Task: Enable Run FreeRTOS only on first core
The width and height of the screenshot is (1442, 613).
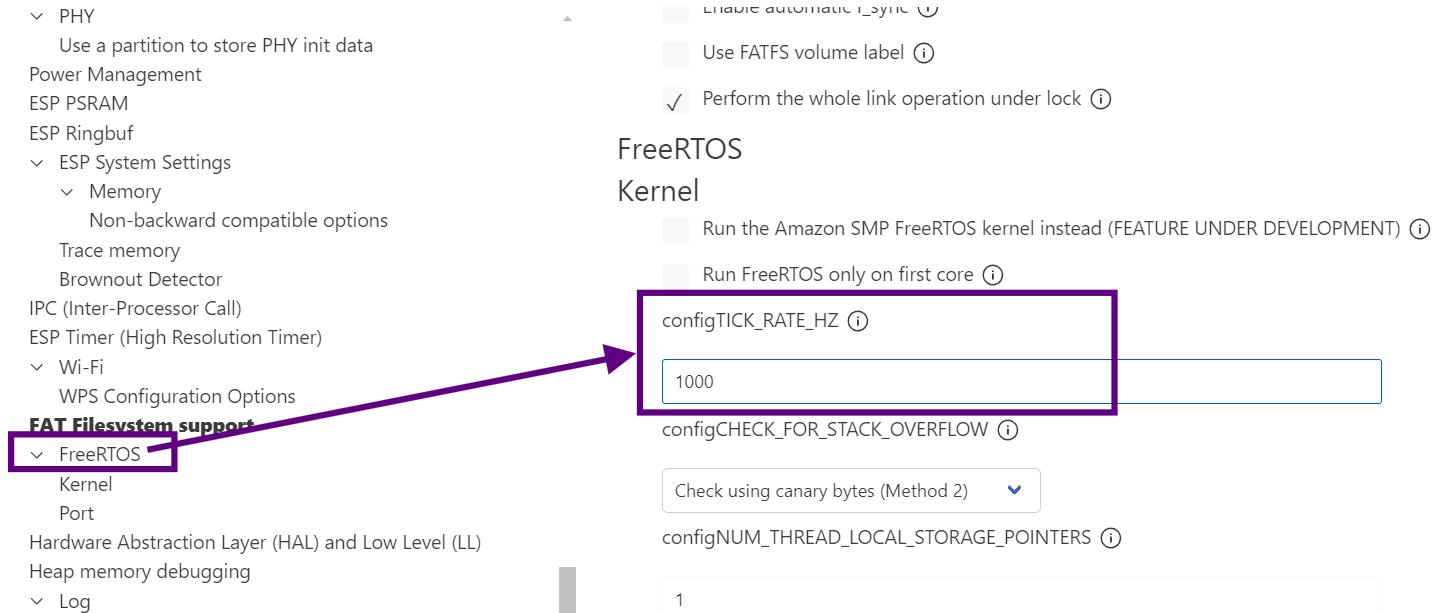Action: point(676,275)
